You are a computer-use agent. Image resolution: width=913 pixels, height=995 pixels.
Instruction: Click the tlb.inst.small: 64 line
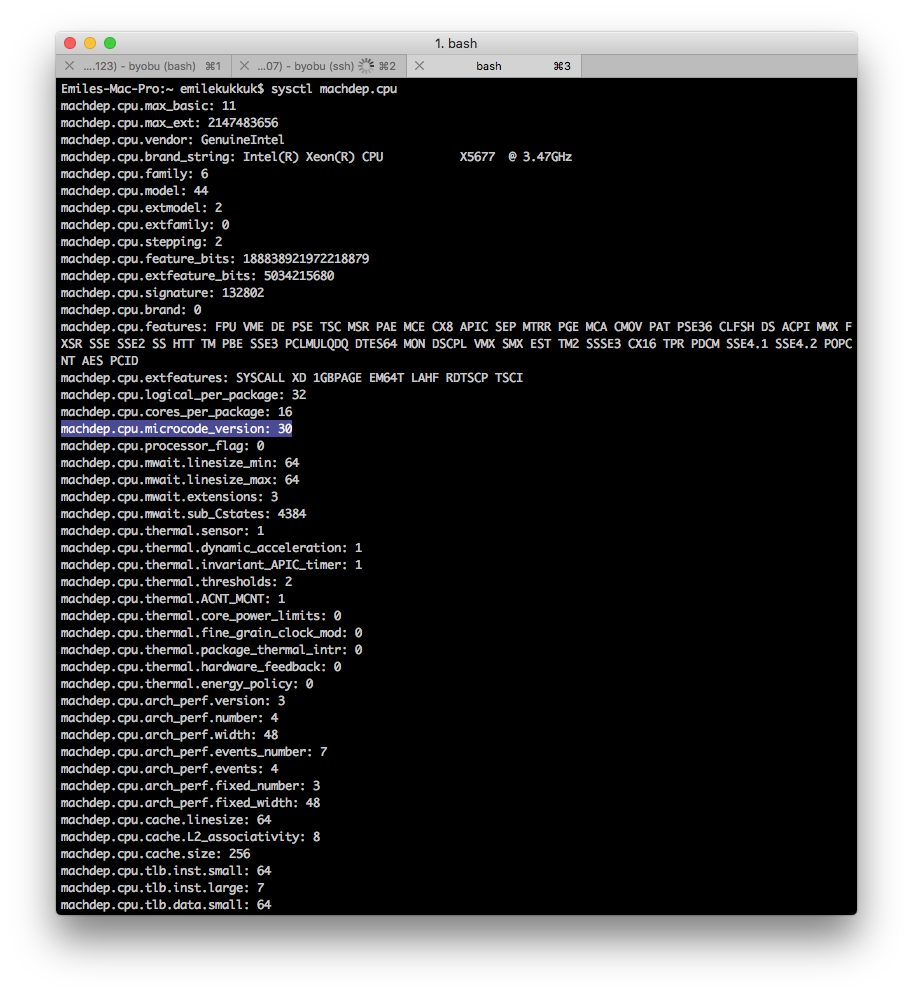166,871
